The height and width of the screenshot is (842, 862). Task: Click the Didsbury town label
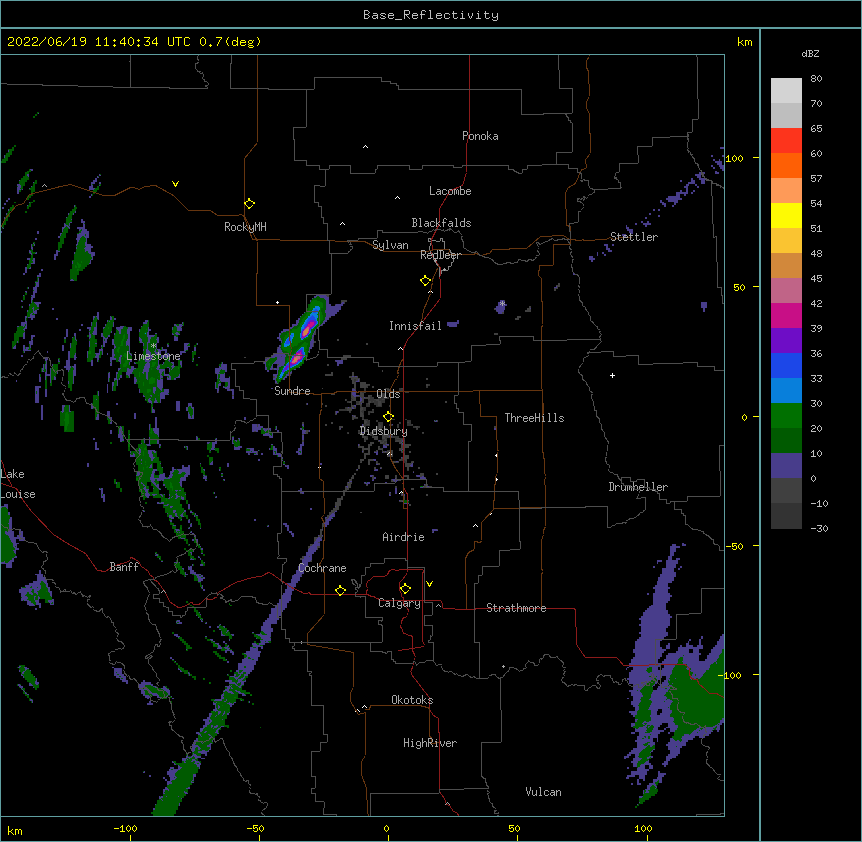tap(383, 431)
